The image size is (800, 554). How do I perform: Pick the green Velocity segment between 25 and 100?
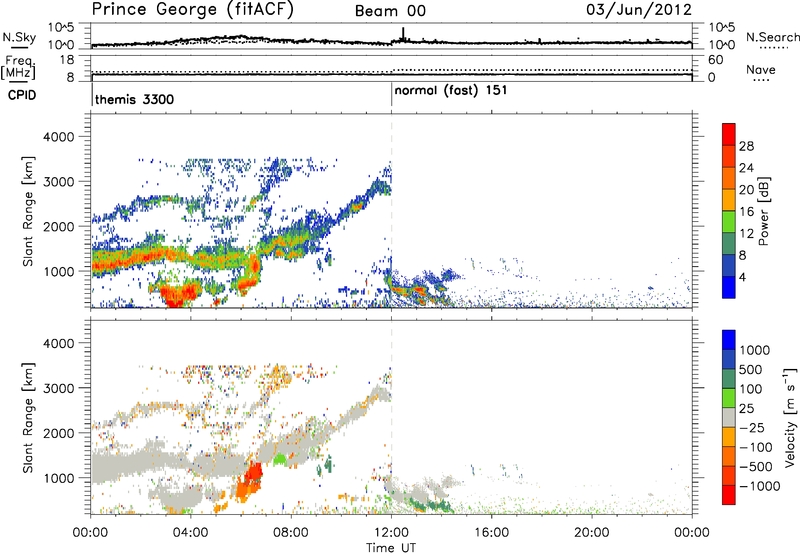(x=729, y=398)
